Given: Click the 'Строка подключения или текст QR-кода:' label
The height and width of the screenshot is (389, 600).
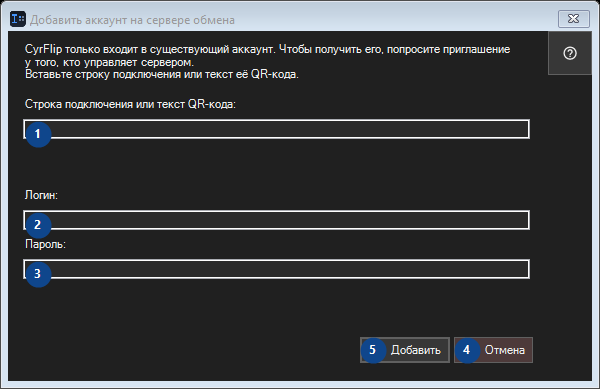Looking at the screenshot, I should tap(130, 104).
